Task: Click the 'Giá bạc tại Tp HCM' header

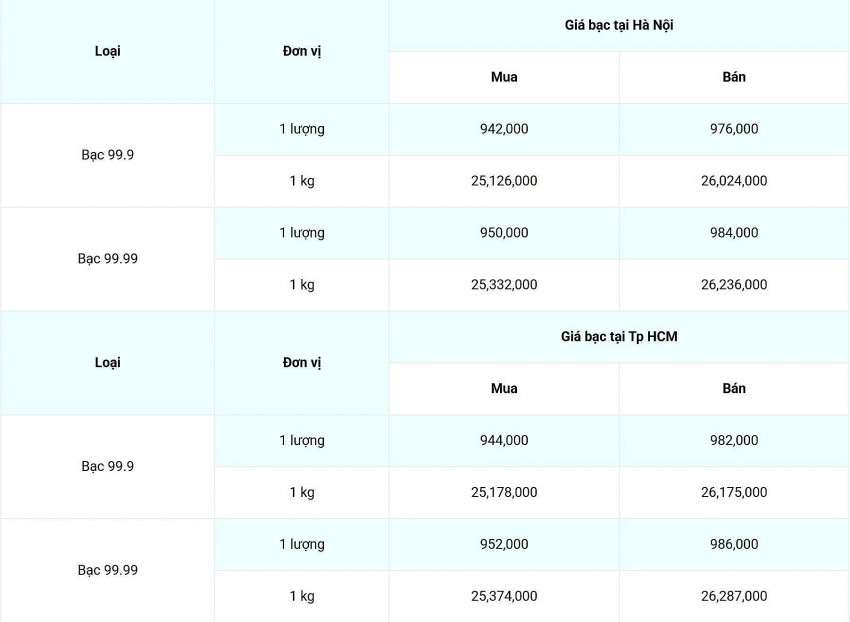Action: [619, 336]
